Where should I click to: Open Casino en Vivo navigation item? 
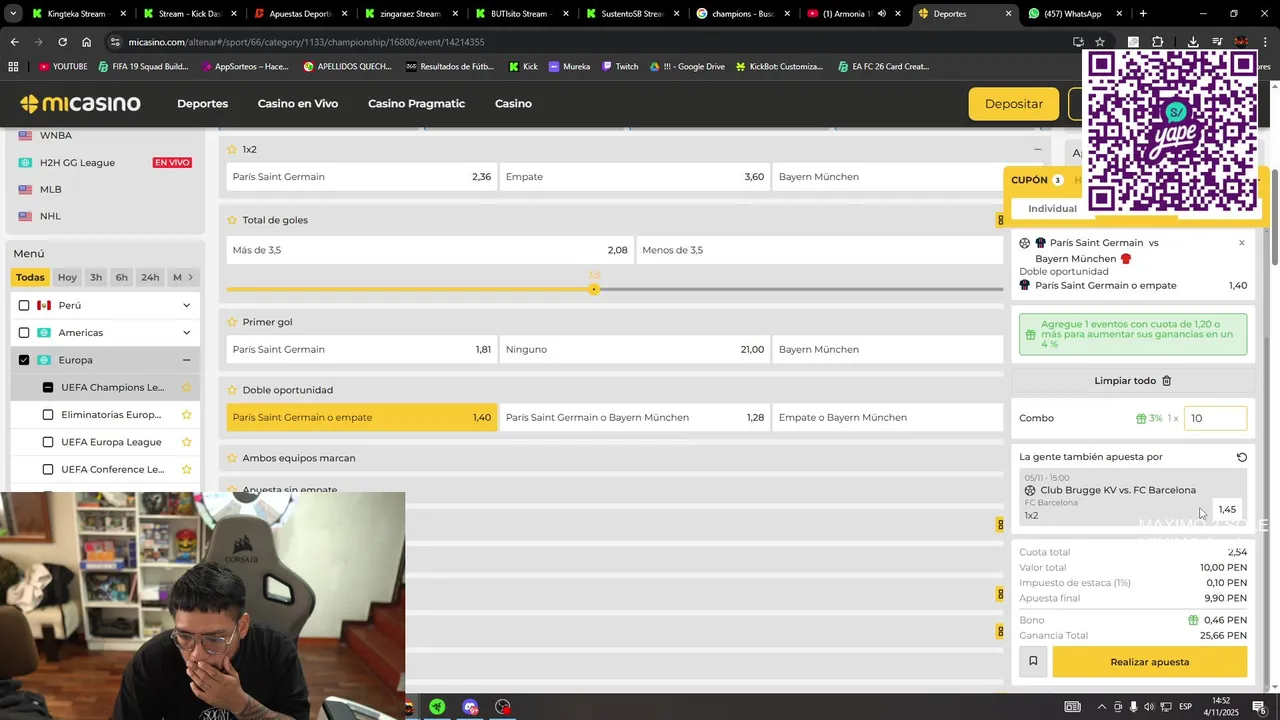tap(298, 104)
